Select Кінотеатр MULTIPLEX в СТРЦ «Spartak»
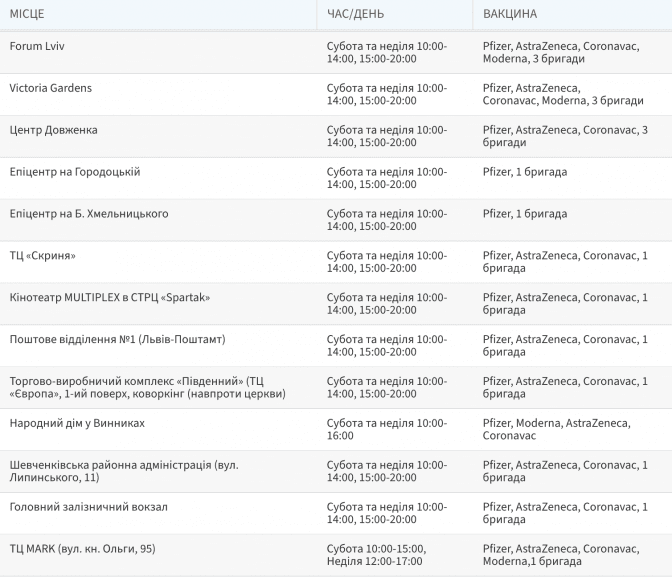Viewport: 672px width, 577px height. tap(110, 298)
